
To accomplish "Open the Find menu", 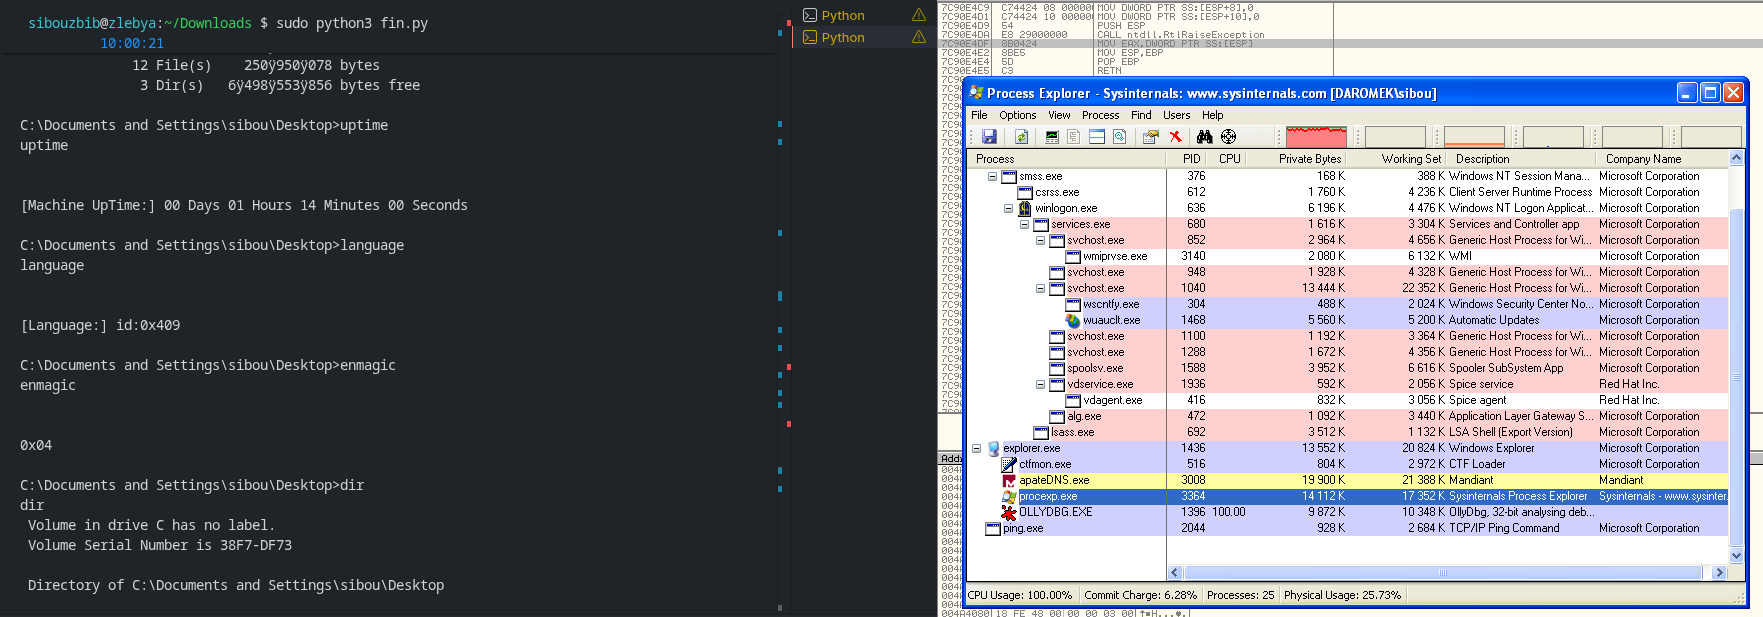I will [1141, 115].
